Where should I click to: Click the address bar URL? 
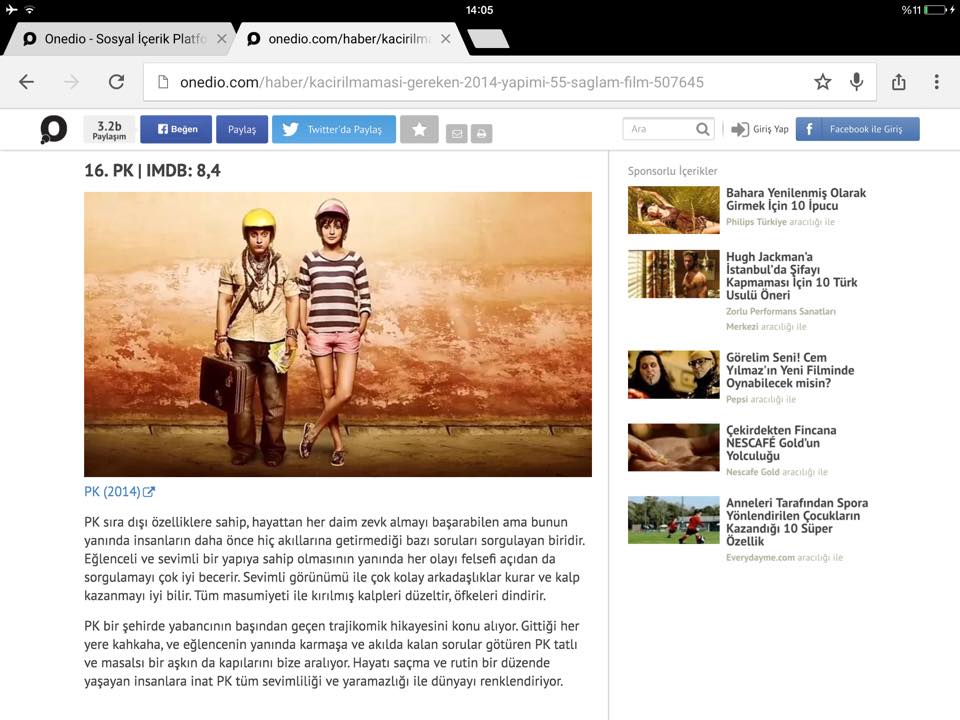(x=441, y=82)
